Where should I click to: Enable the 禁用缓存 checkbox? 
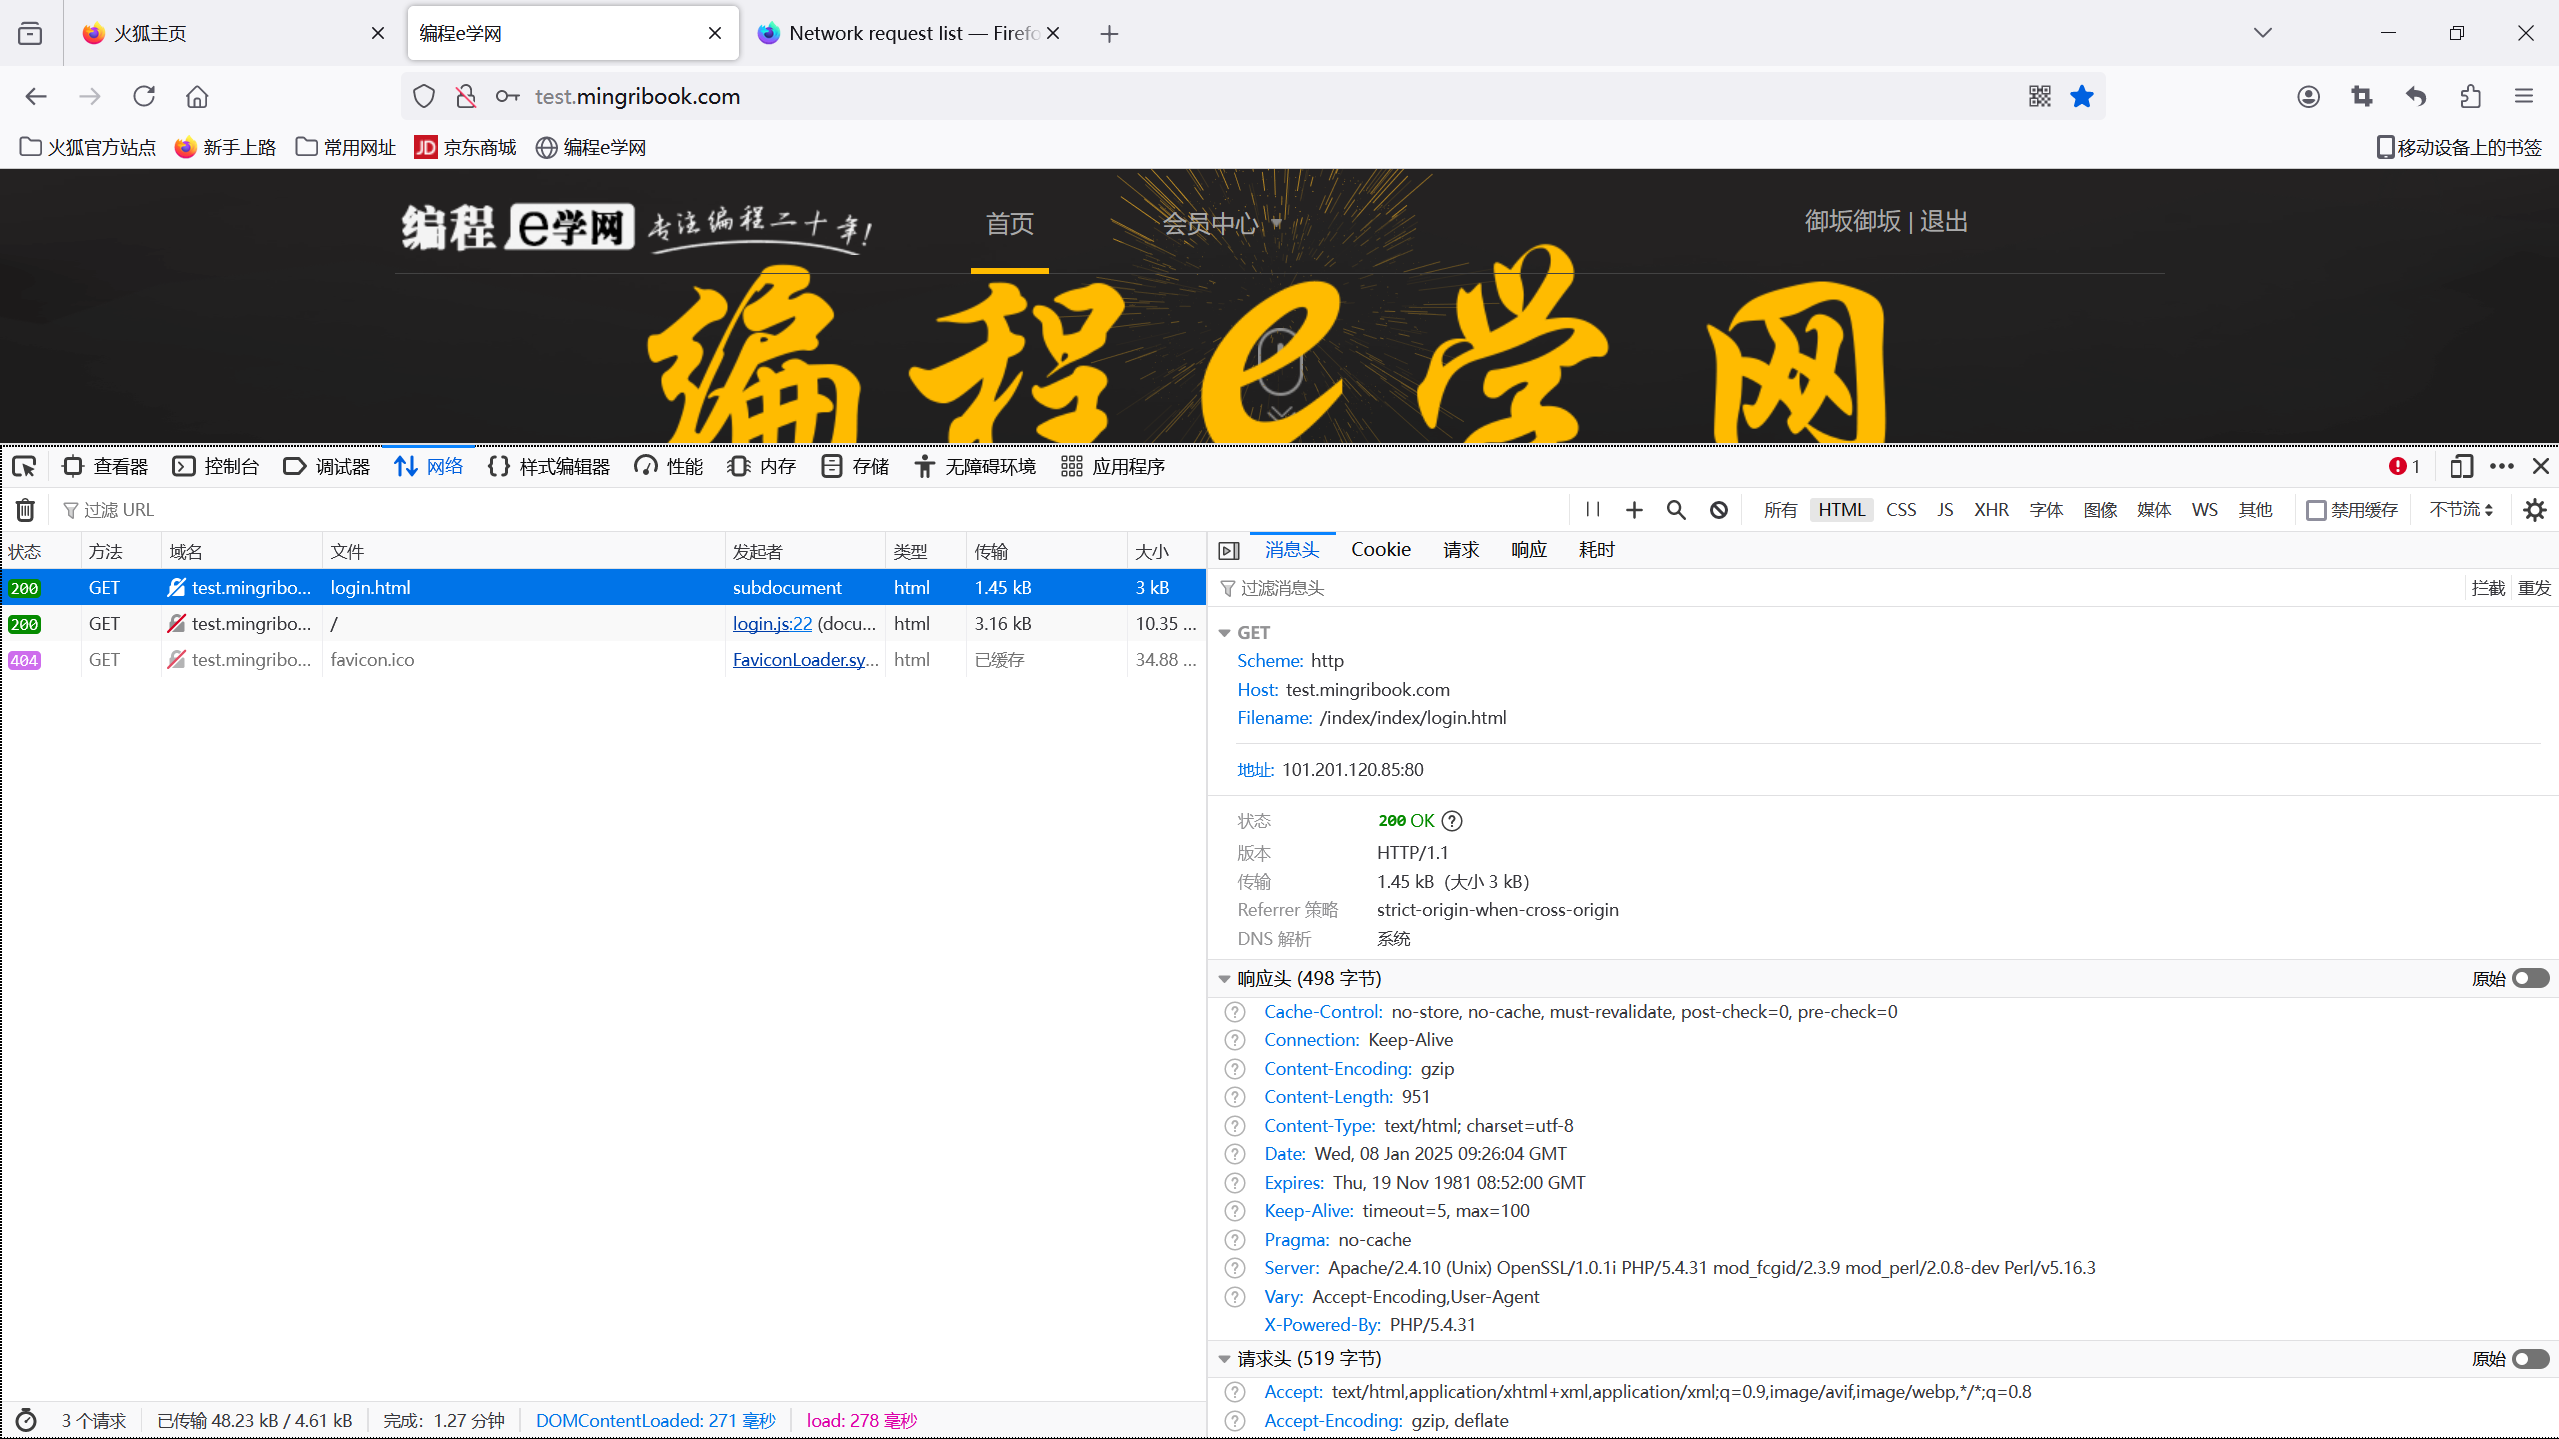(2316, 510)
